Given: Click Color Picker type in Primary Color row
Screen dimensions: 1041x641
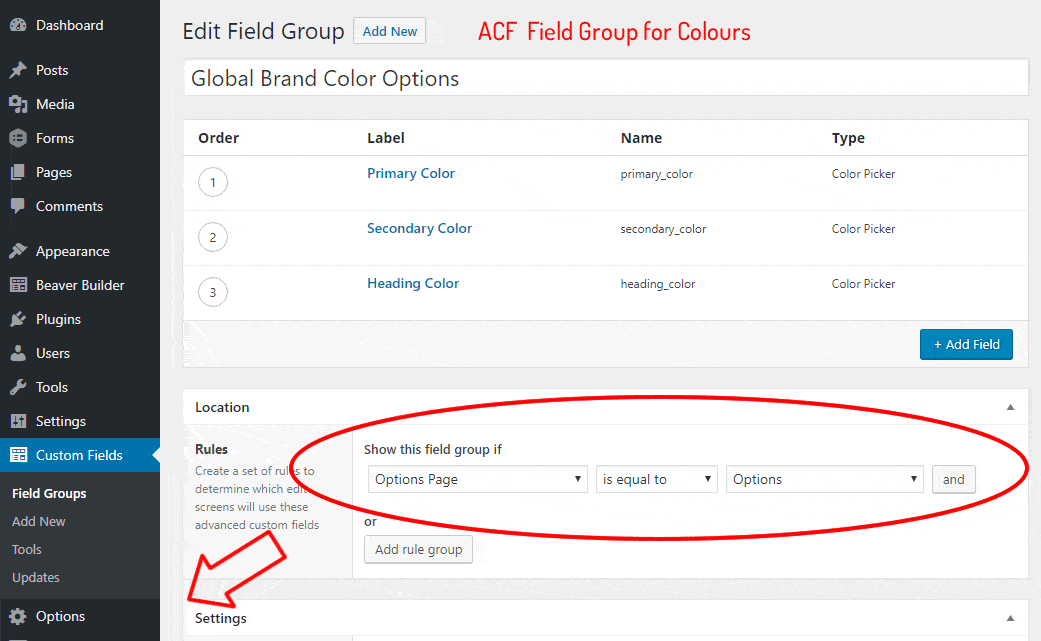Looking at the screenshot, I should [x=863, y=174].
